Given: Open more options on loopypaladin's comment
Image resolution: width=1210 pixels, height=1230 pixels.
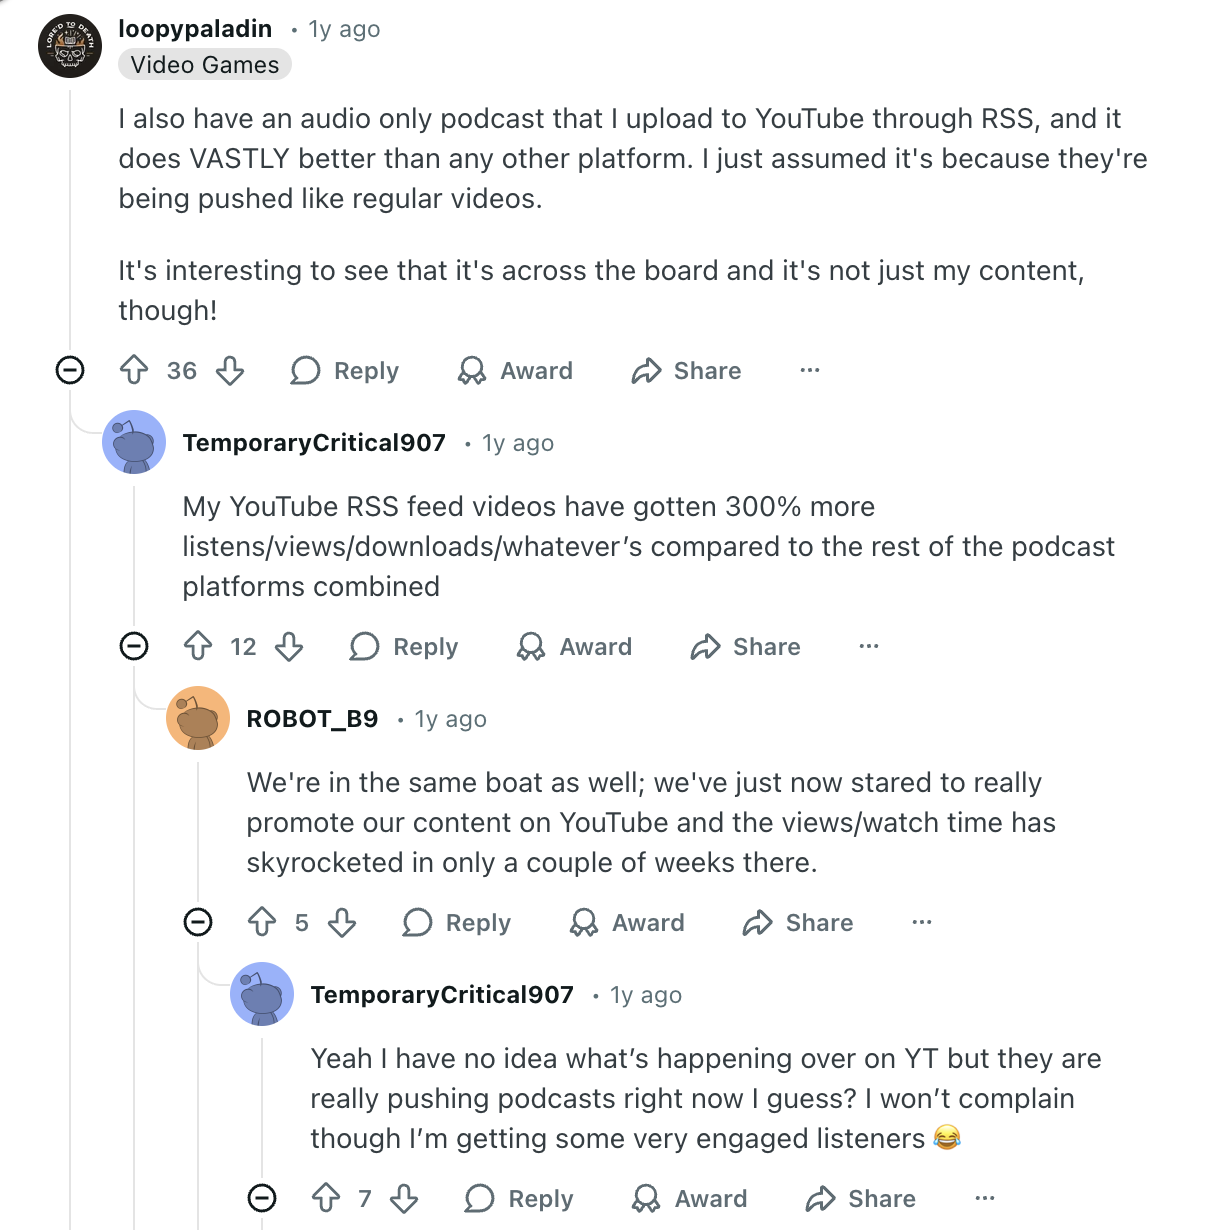Looking at the screenshot, I should [810, 371].
